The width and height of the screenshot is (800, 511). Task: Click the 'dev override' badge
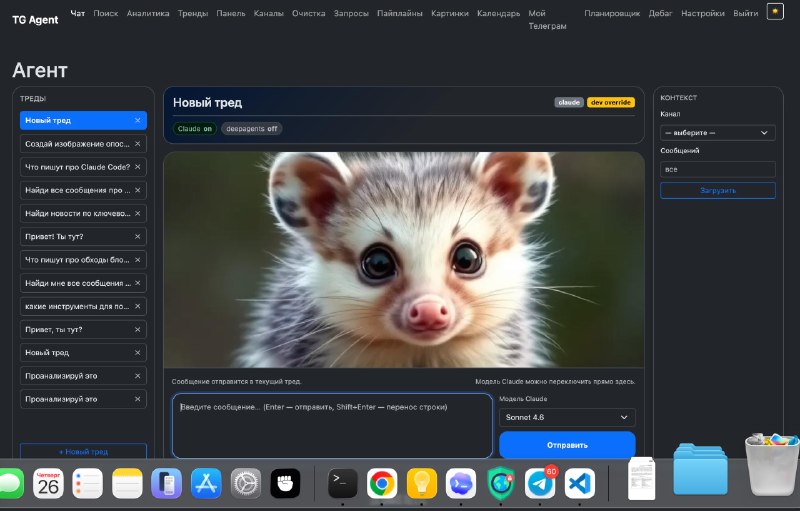click(611, 102)
